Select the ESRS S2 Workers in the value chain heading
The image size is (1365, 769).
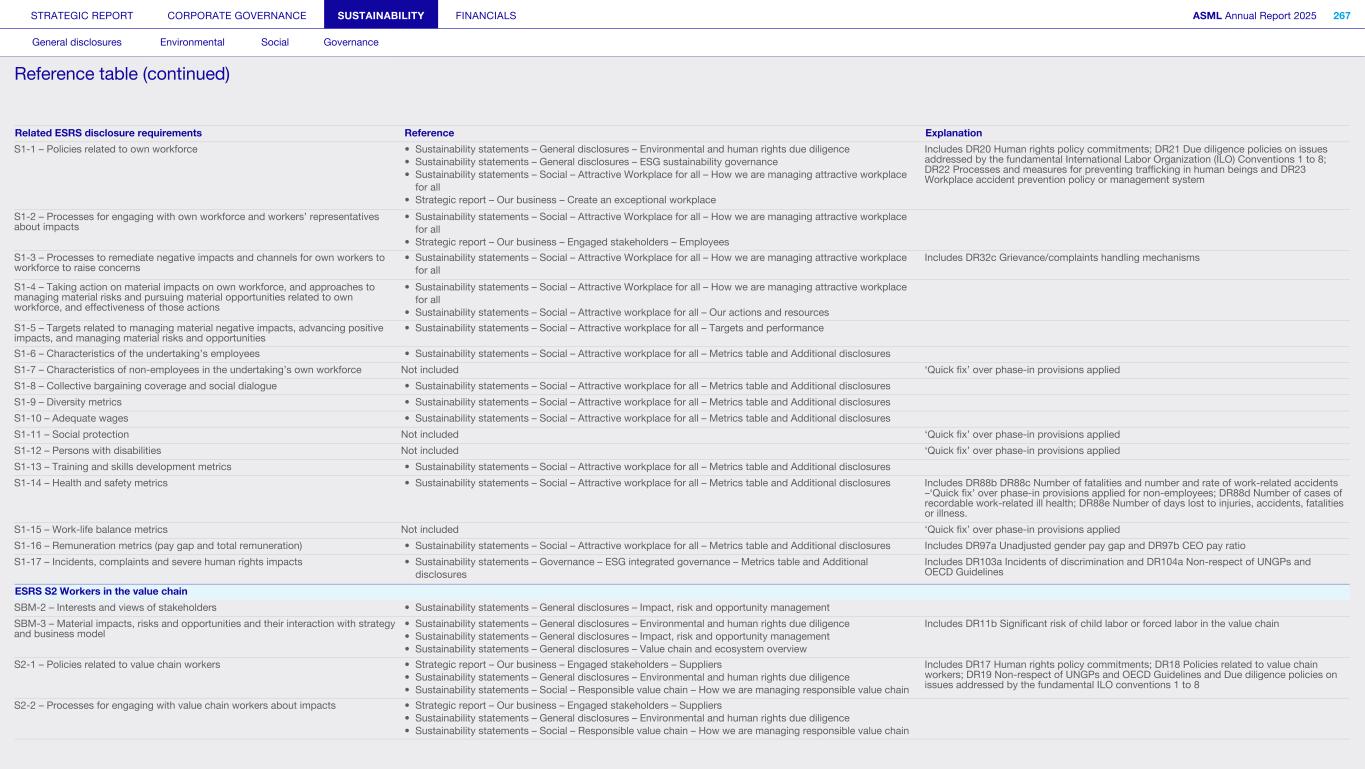tap(101, 591)
